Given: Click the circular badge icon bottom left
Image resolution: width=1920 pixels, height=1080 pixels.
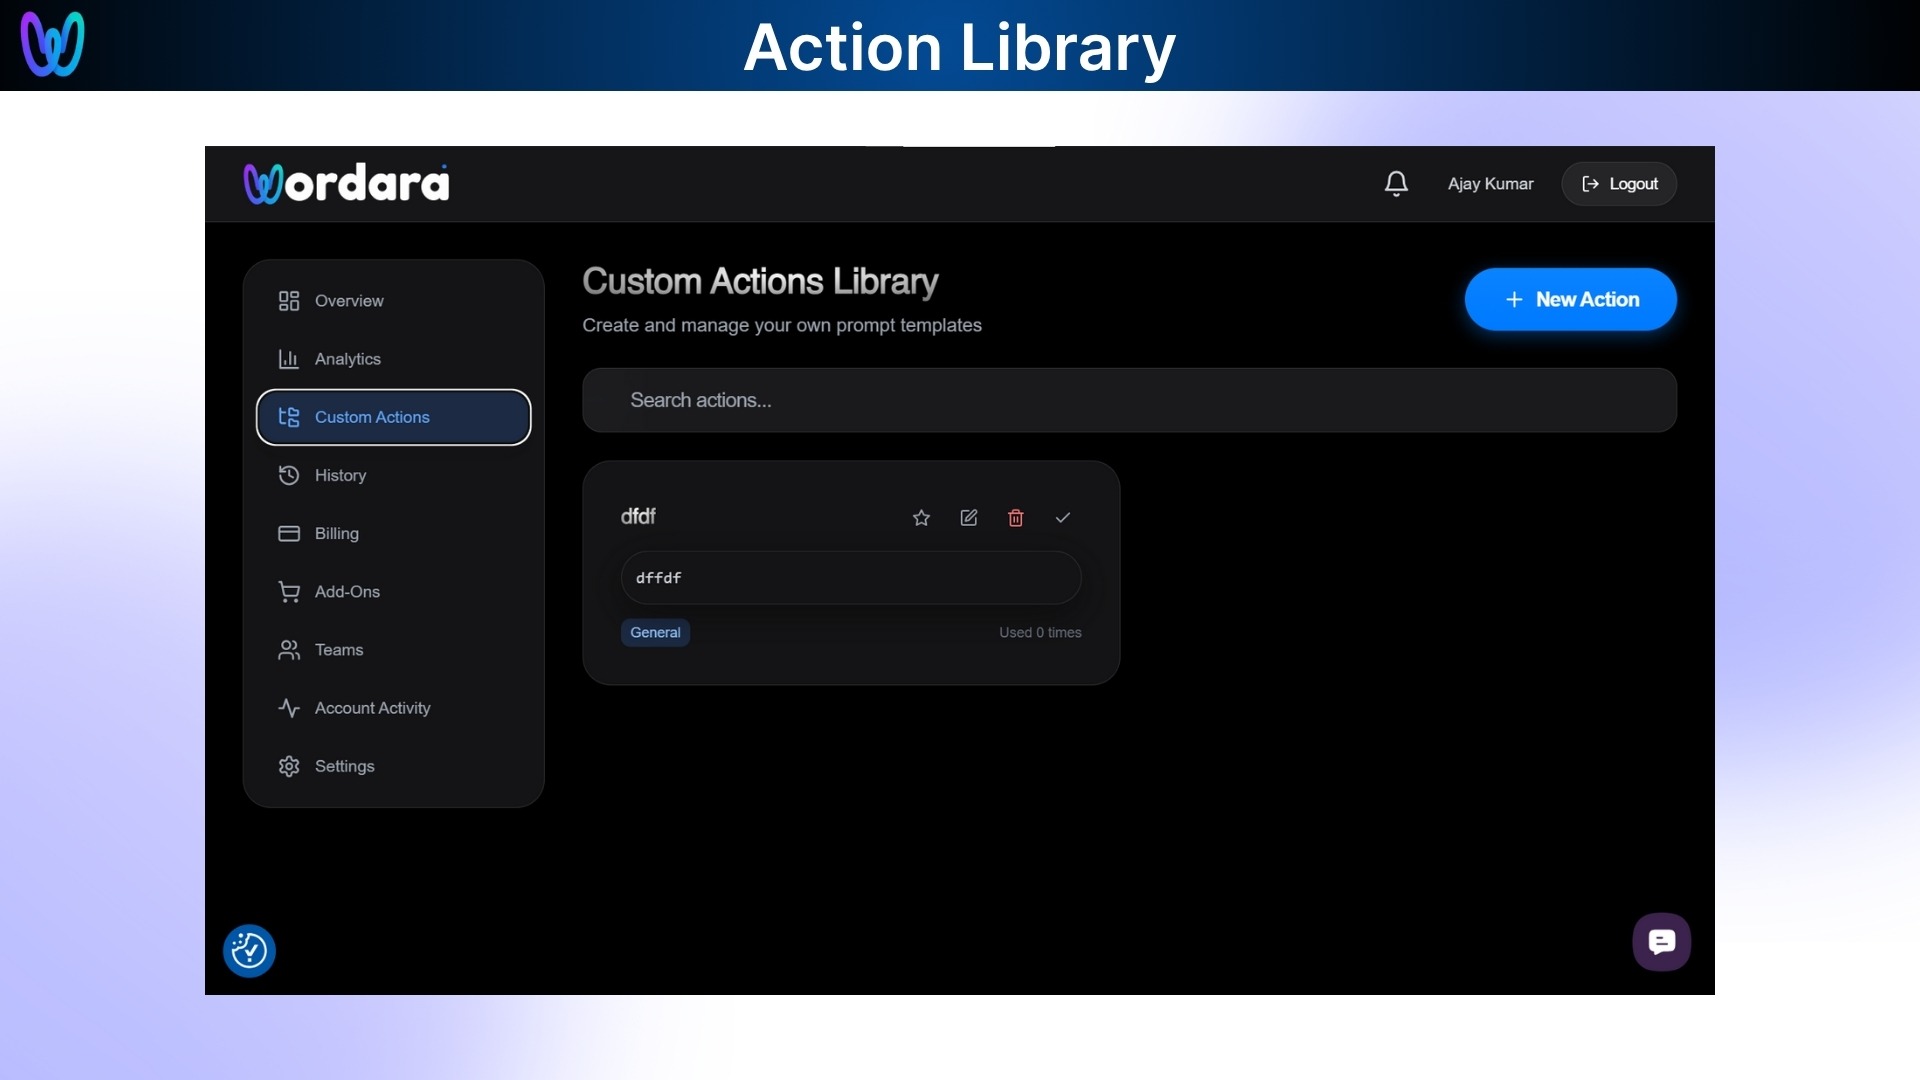Looking at the screenshot, I should (x=249, y=950).
